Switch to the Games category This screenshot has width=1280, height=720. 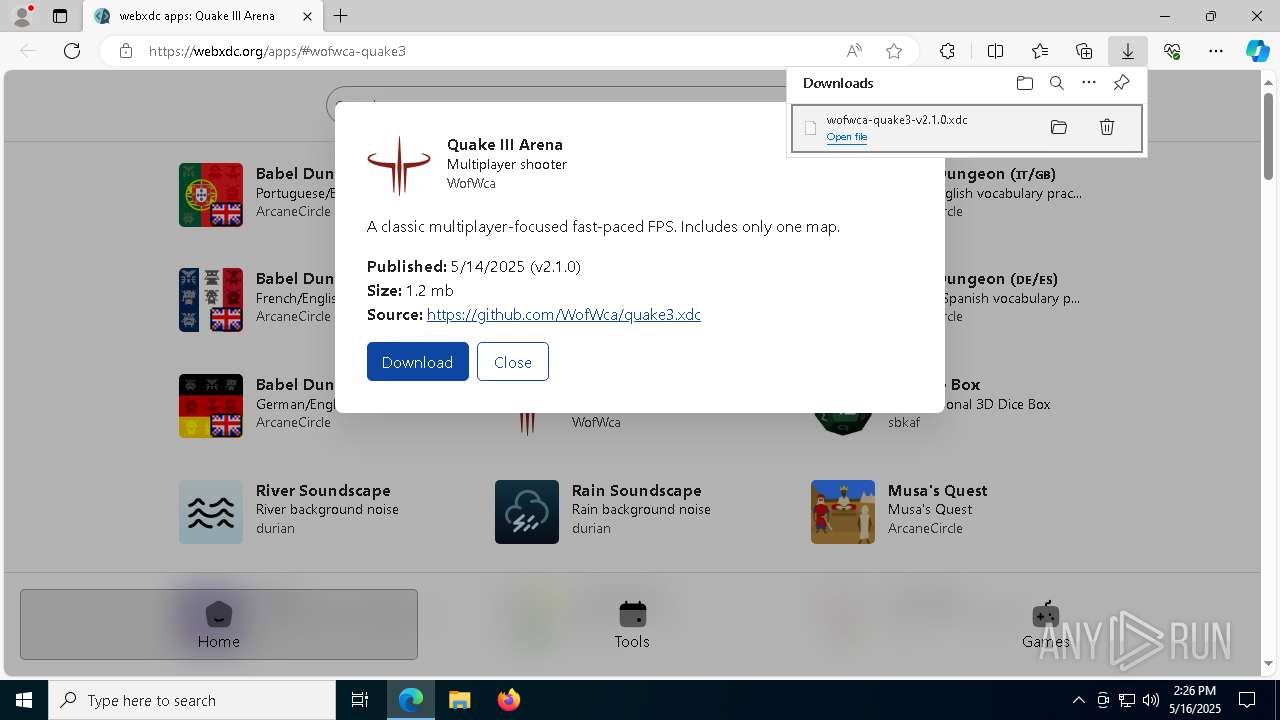click(1045, 625)
